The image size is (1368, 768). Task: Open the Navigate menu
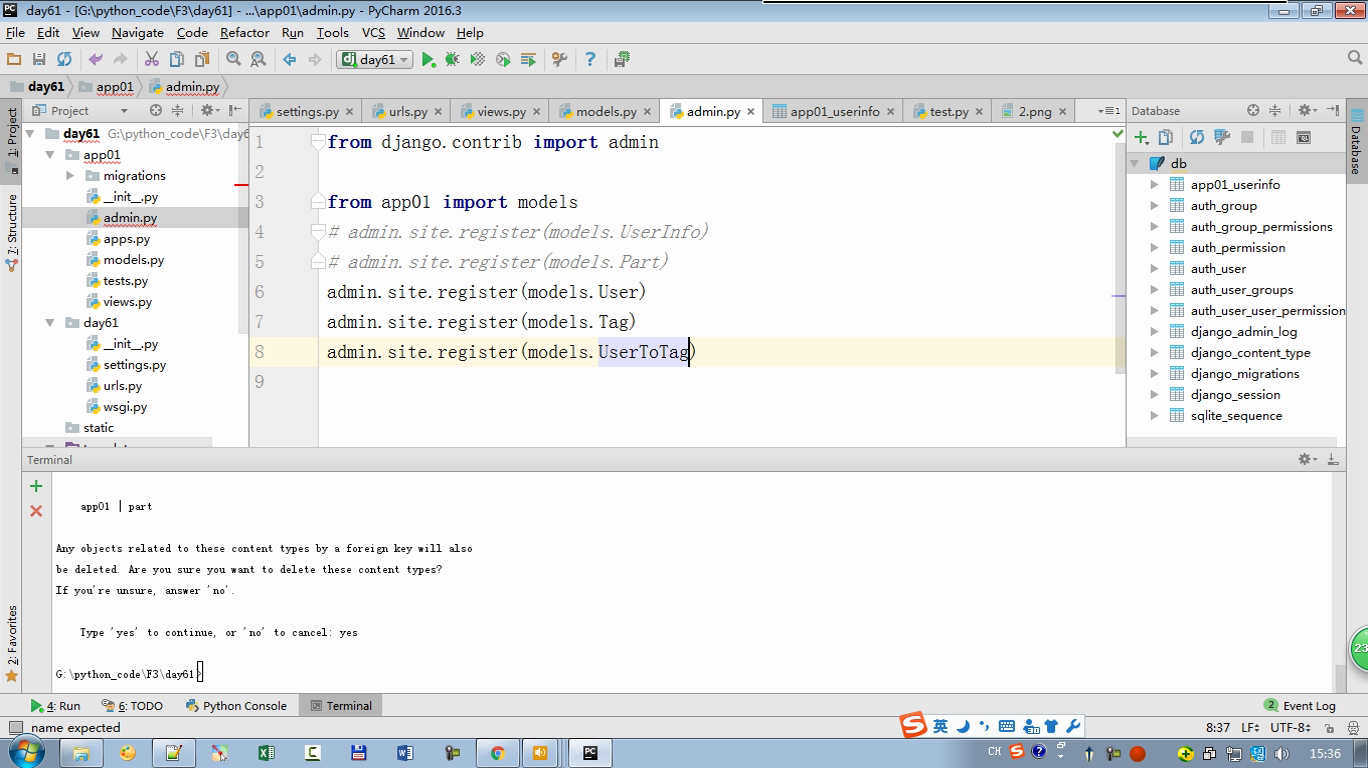point(137,32)
